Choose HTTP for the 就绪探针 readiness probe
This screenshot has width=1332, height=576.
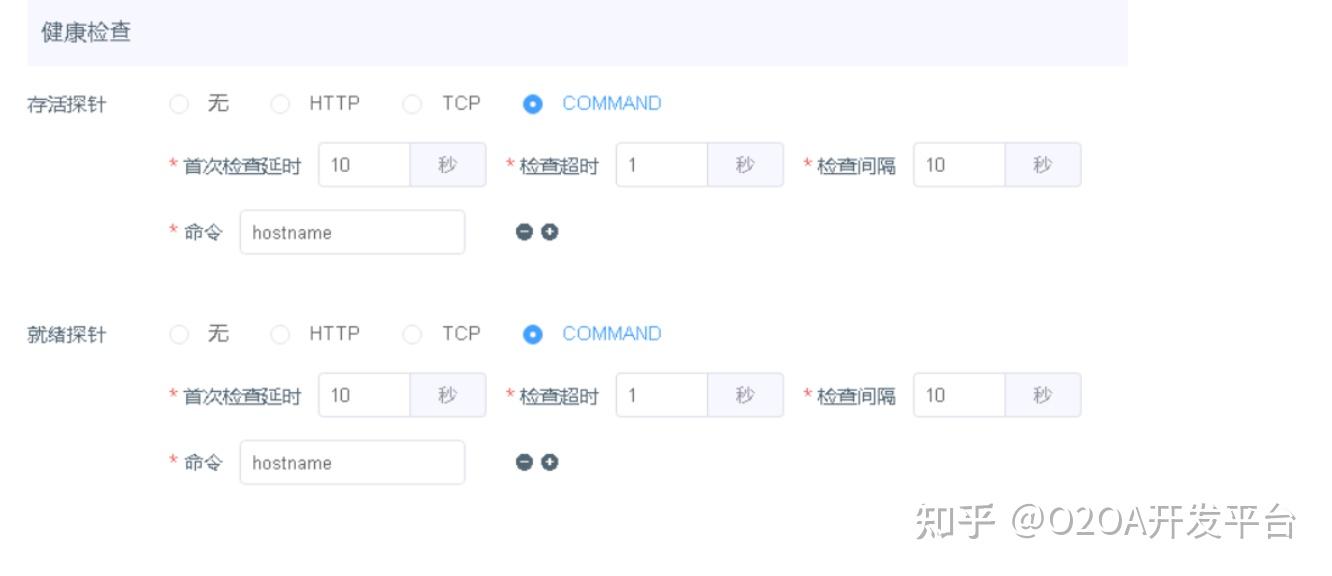click(281, 335)
